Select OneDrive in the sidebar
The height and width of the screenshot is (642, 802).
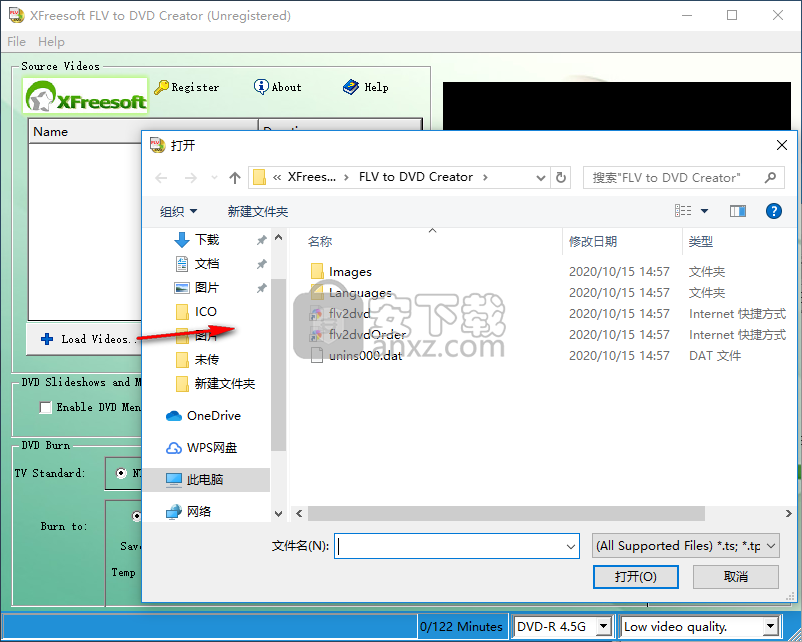click(213, 416)
